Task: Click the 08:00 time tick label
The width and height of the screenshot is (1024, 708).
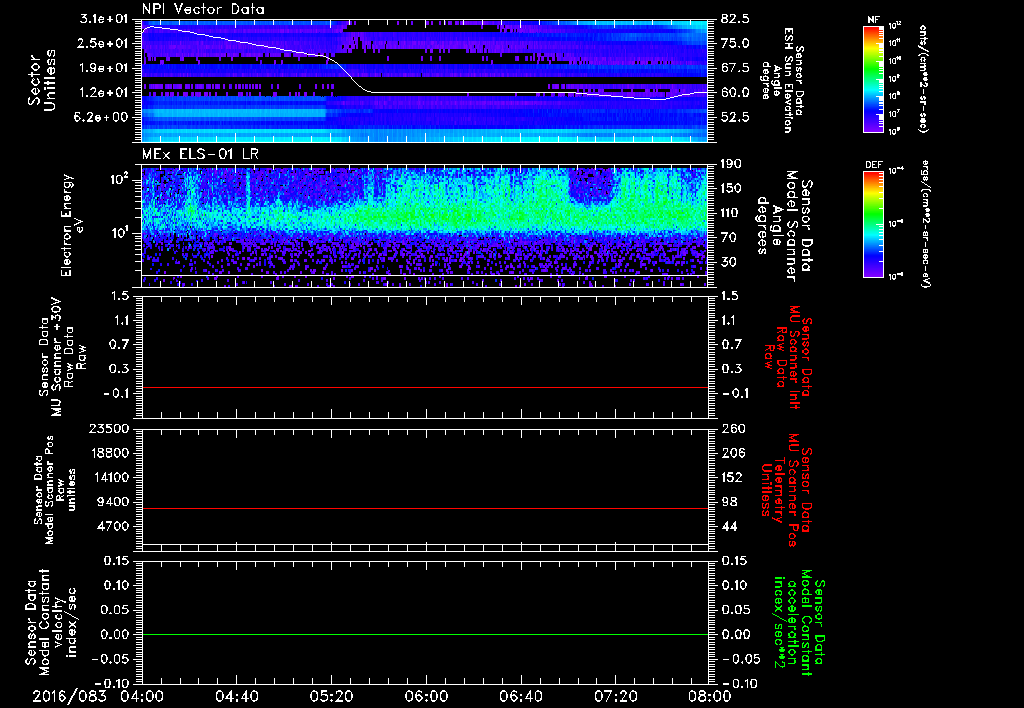Action: (x=710, y=696)
